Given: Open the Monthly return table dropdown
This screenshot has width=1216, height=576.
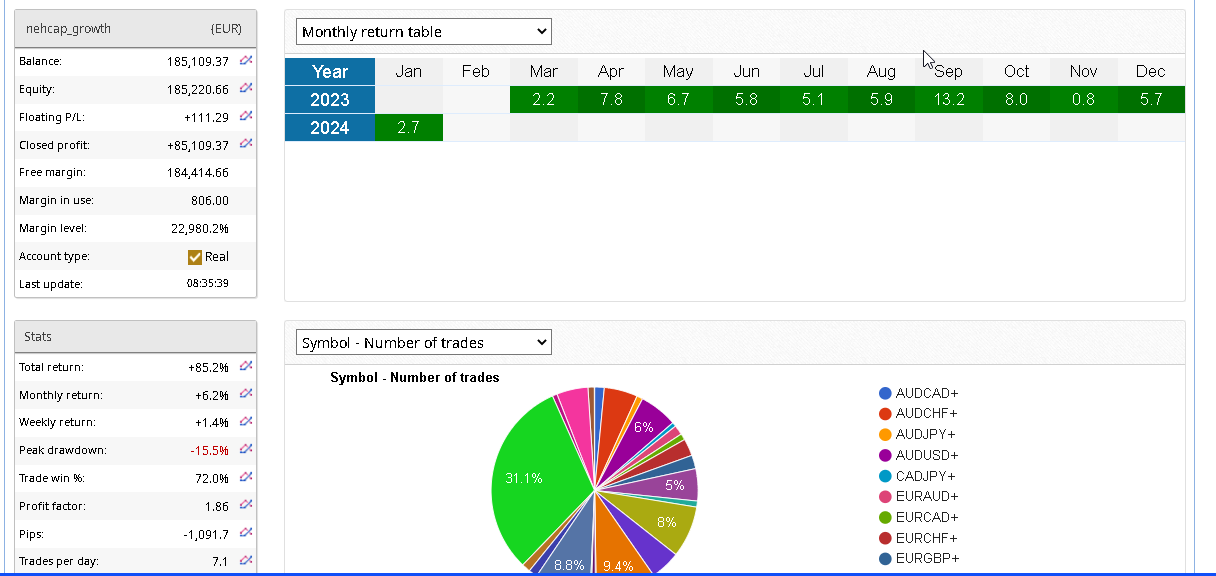Looking at the screenshot, I should click(423, 32).
